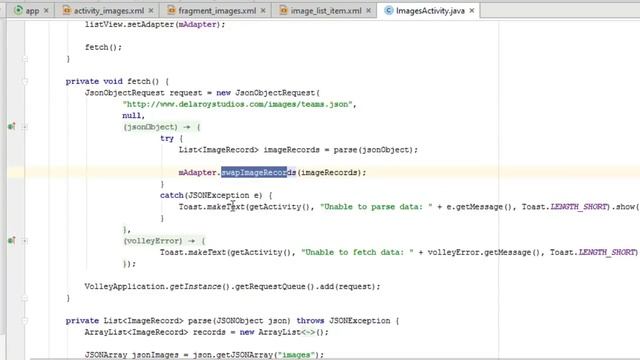
Task: Click the XML file icon on activity_images.xml tab
Action: pos(67,11)
